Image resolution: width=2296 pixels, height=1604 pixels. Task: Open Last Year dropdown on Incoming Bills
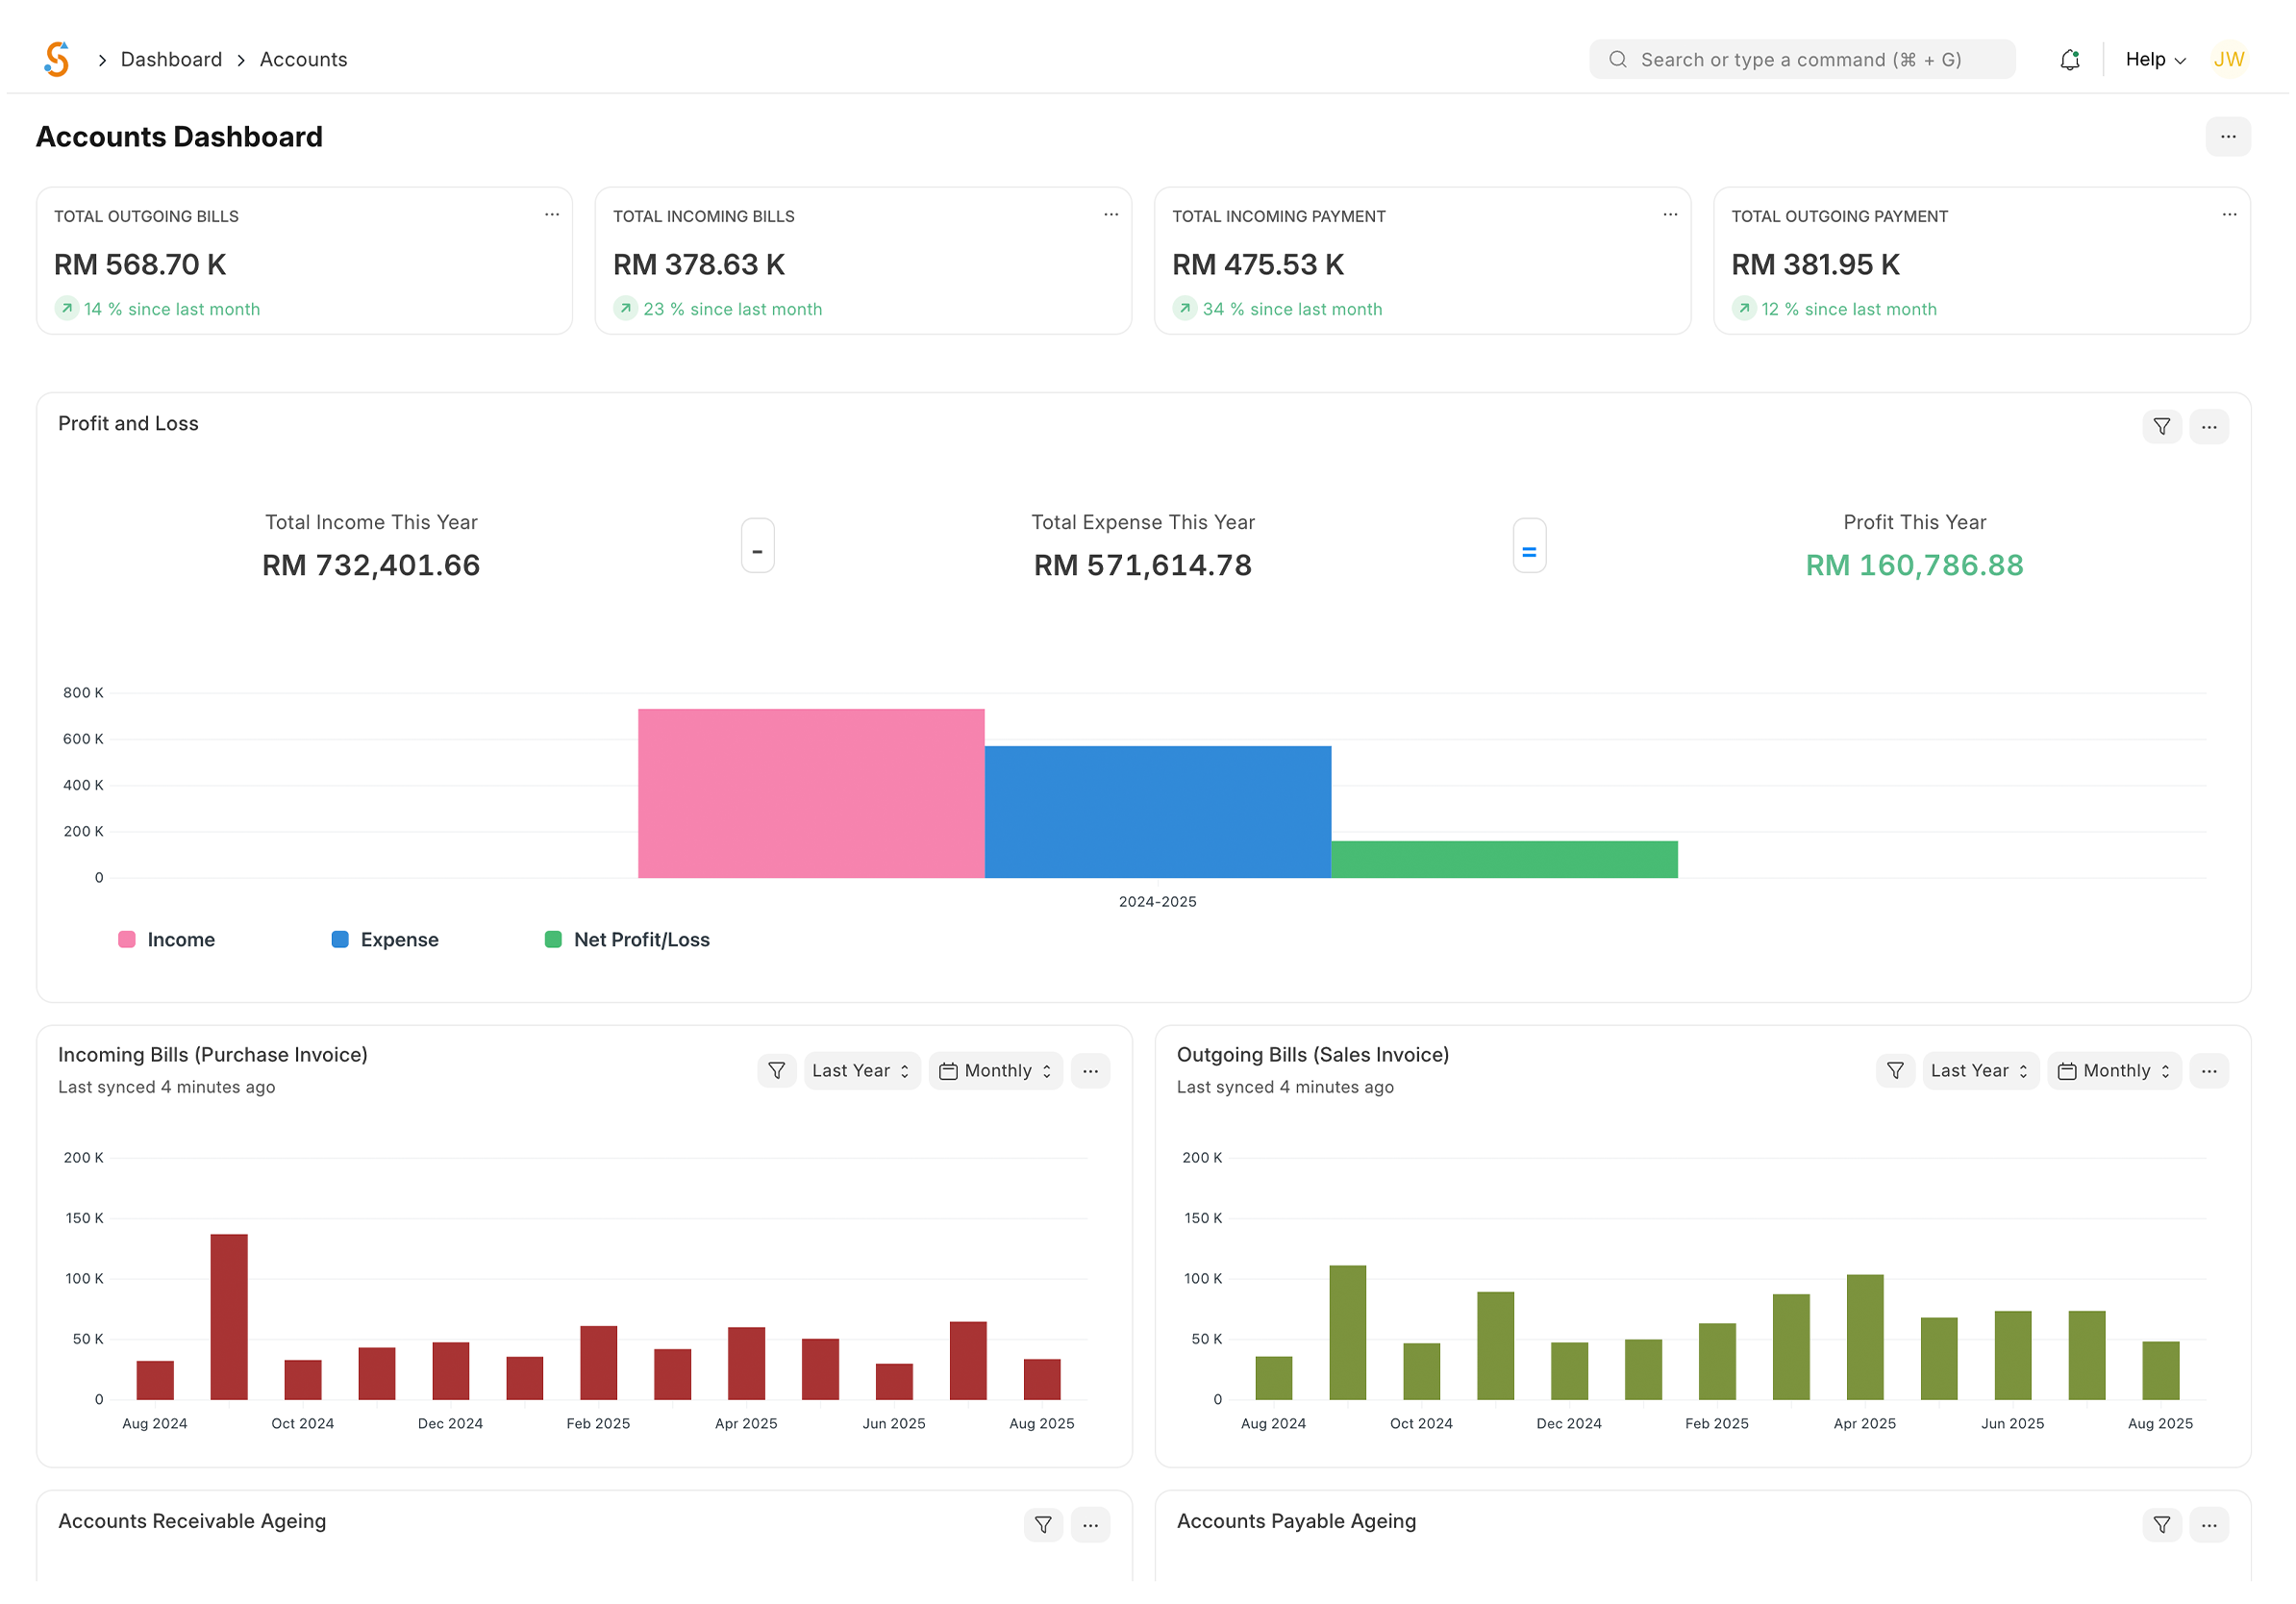tap(861, 1071)
